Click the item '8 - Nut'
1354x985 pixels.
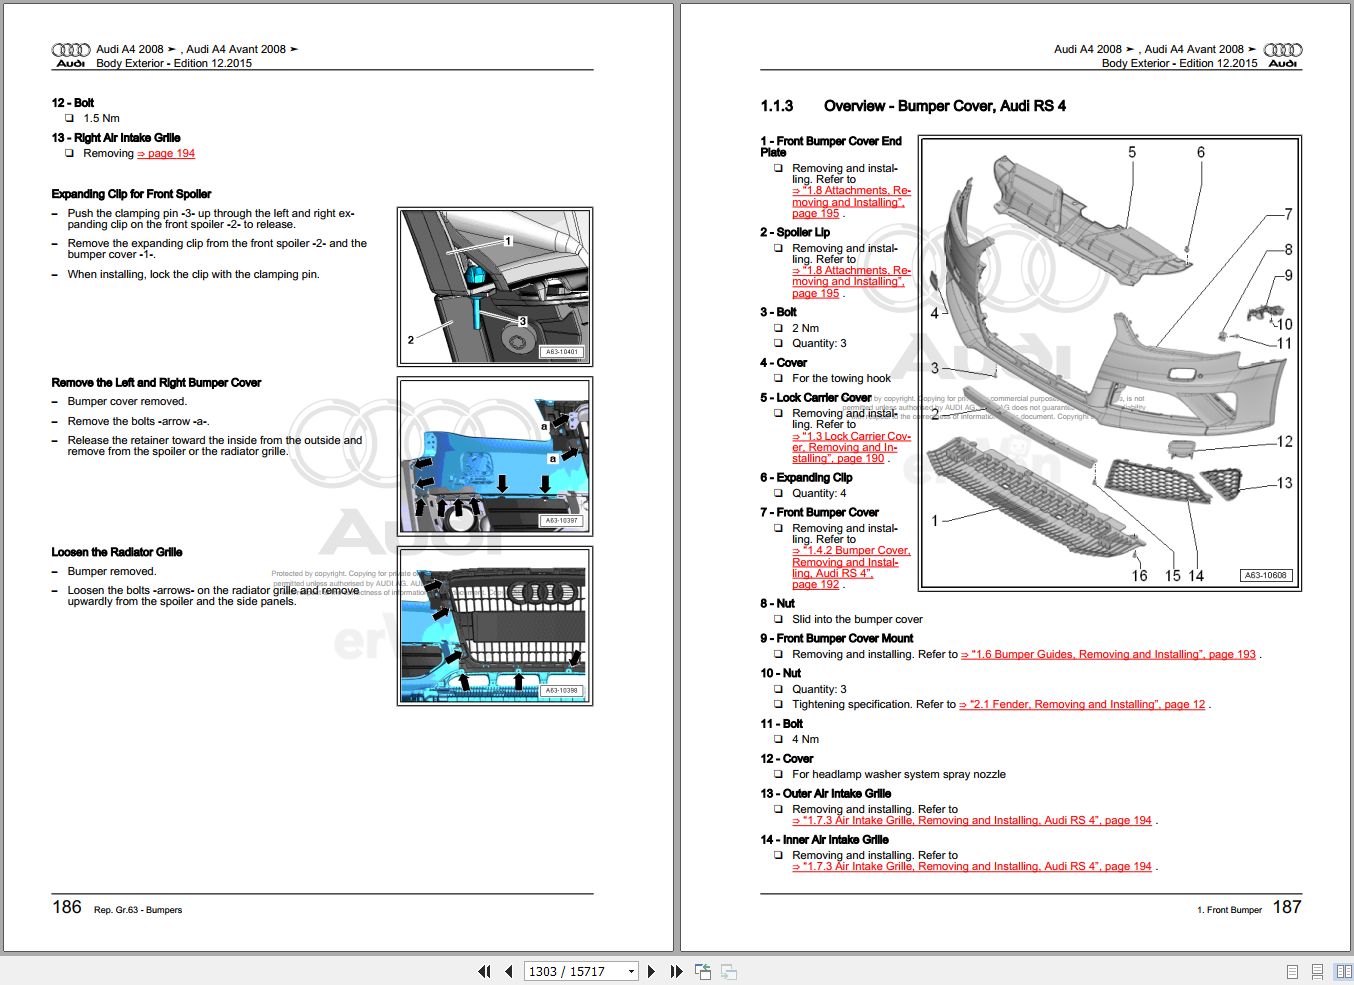(x=777, y=603)
